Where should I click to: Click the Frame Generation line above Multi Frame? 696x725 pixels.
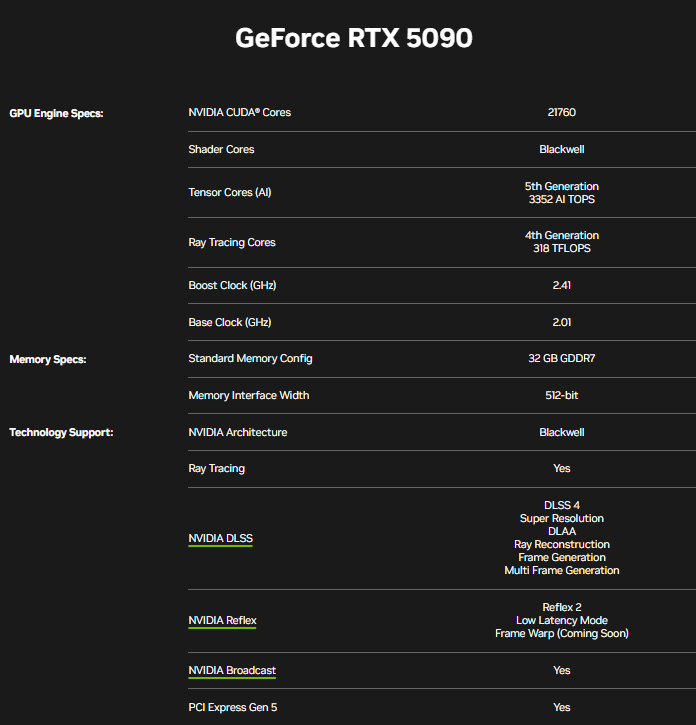click(x=561, y=557)
